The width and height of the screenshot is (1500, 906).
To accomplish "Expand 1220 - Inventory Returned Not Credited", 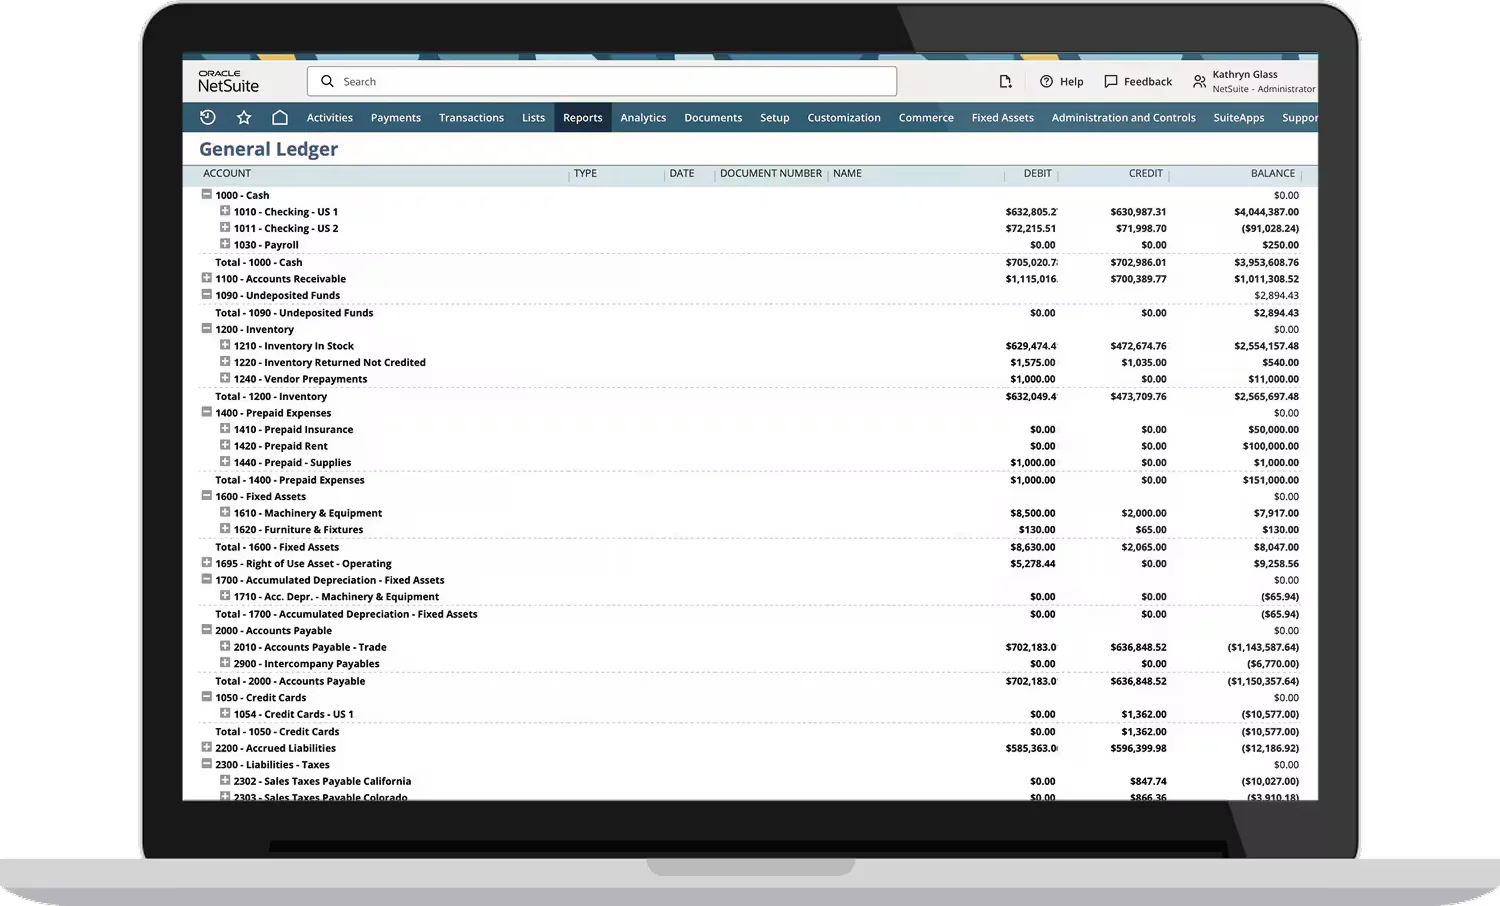I will tap(225, 361).
